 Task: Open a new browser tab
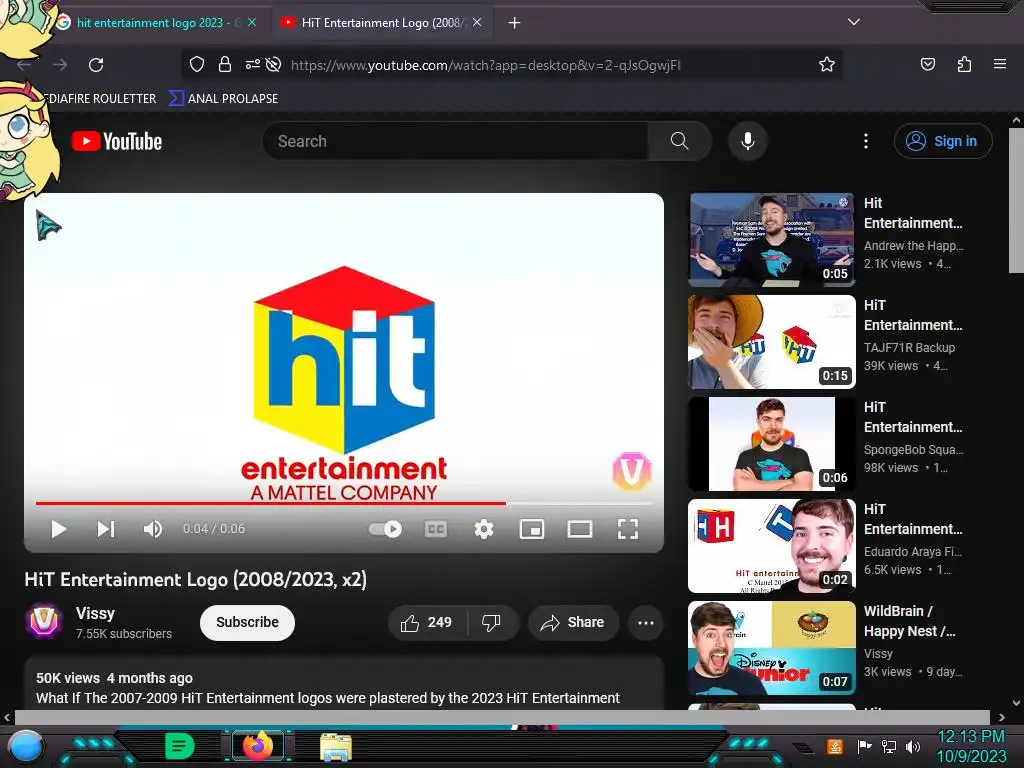pos(515,23)
